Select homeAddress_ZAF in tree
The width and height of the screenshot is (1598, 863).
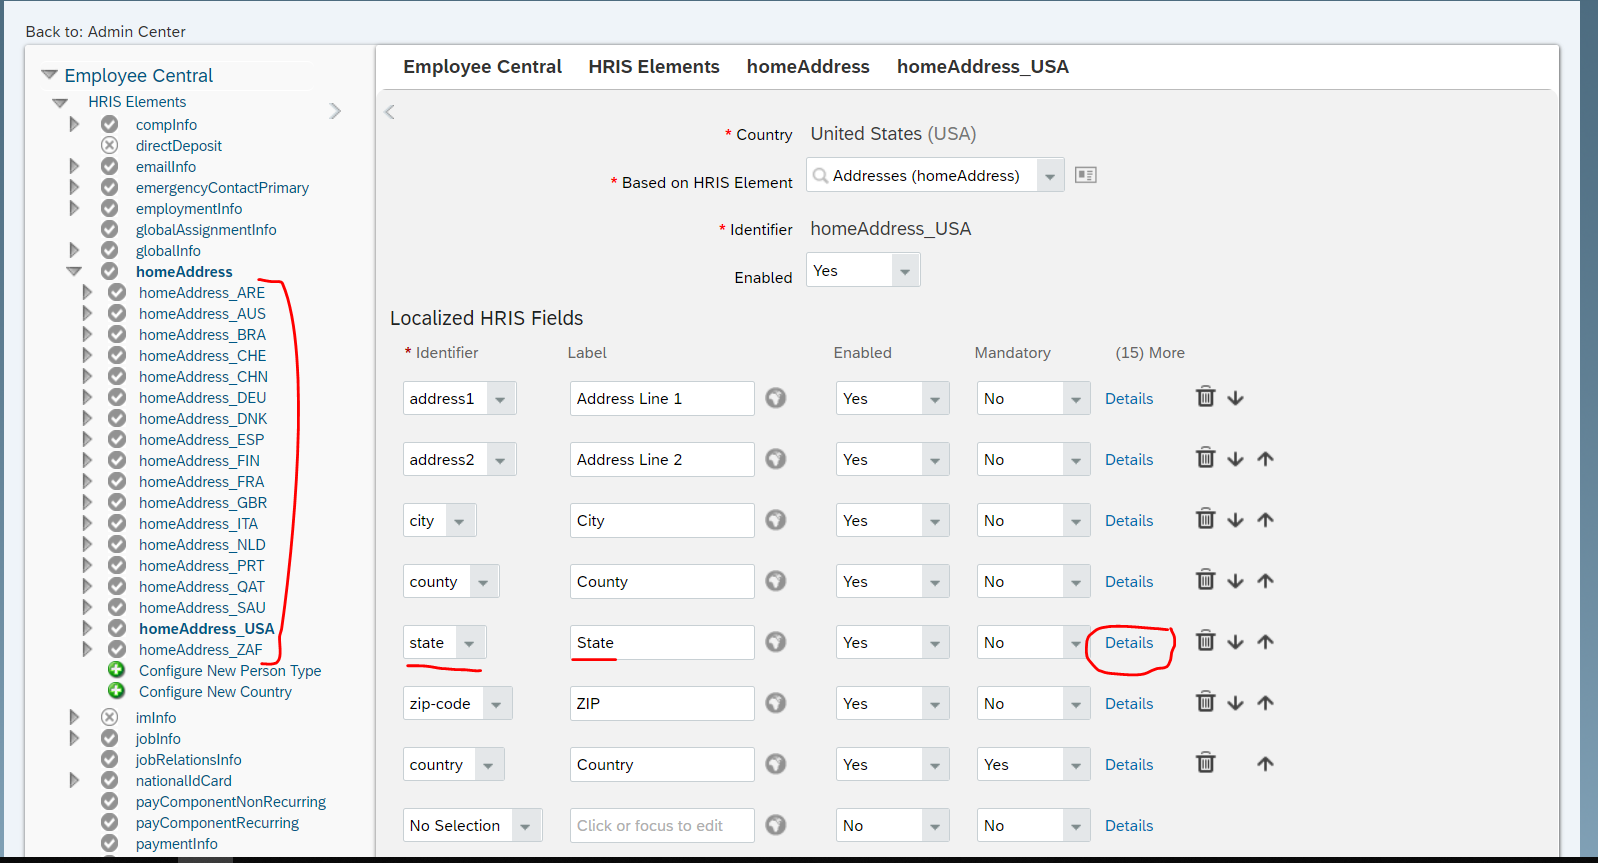[200, 649]
